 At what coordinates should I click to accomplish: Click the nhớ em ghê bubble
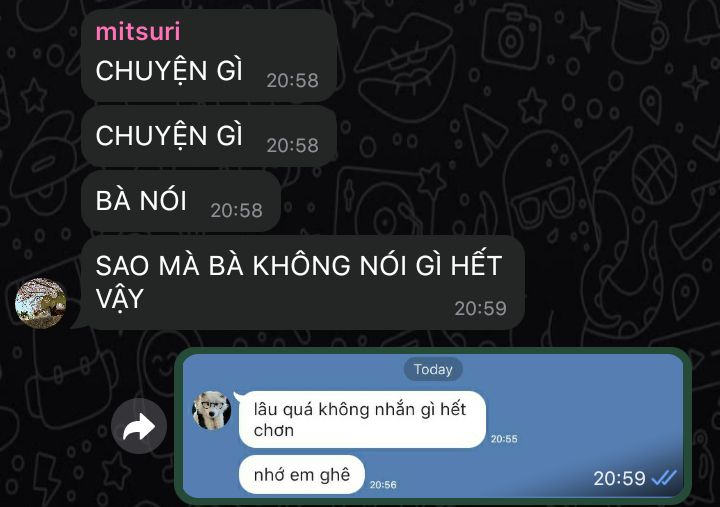[x=302, y=475]
